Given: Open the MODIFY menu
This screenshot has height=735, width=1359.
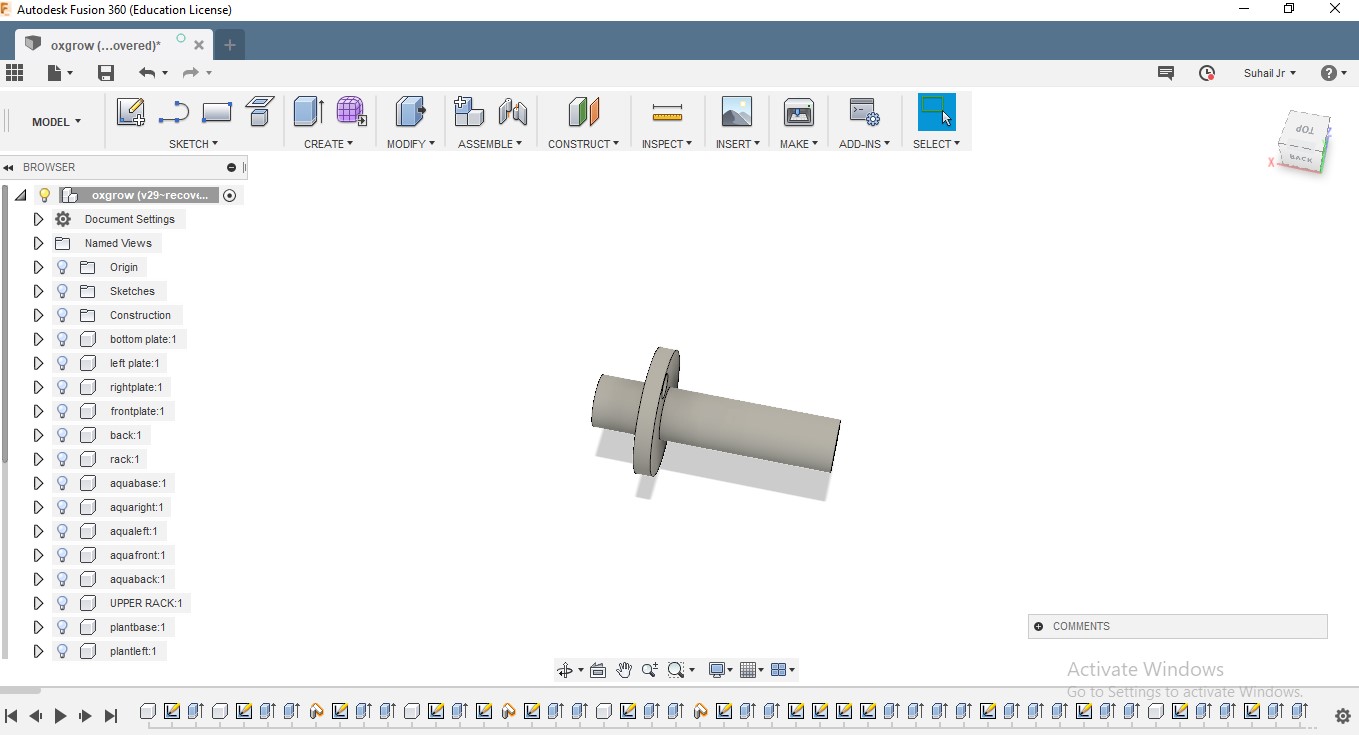Looking at the screenshot, I should click(411, 144).
